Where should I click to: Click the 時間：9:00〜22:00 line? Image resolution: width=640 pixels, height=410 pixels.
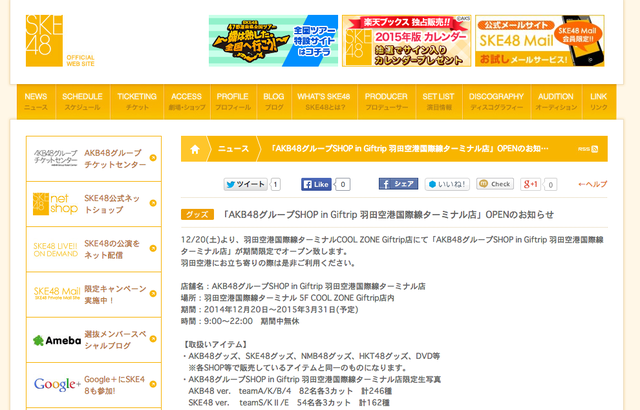(x=240, y=321)
